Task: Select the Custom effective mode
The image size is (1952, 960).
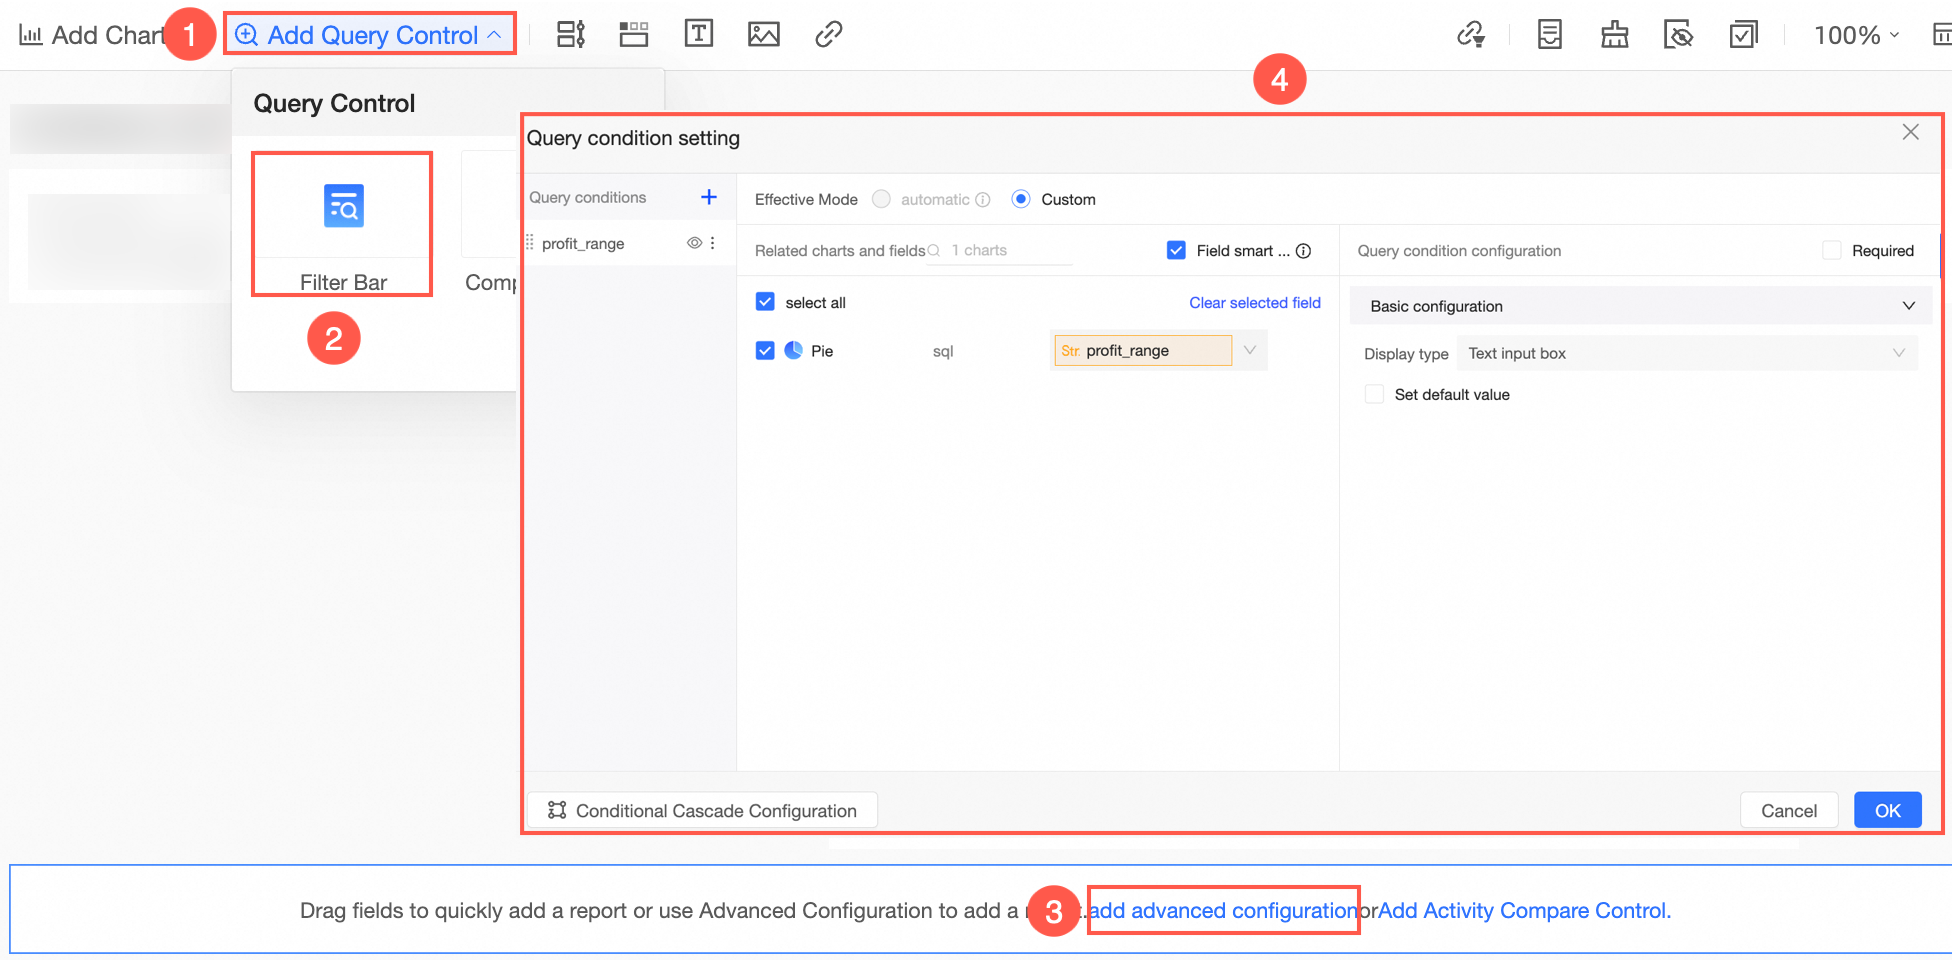Action: [x=1021, y=199]
